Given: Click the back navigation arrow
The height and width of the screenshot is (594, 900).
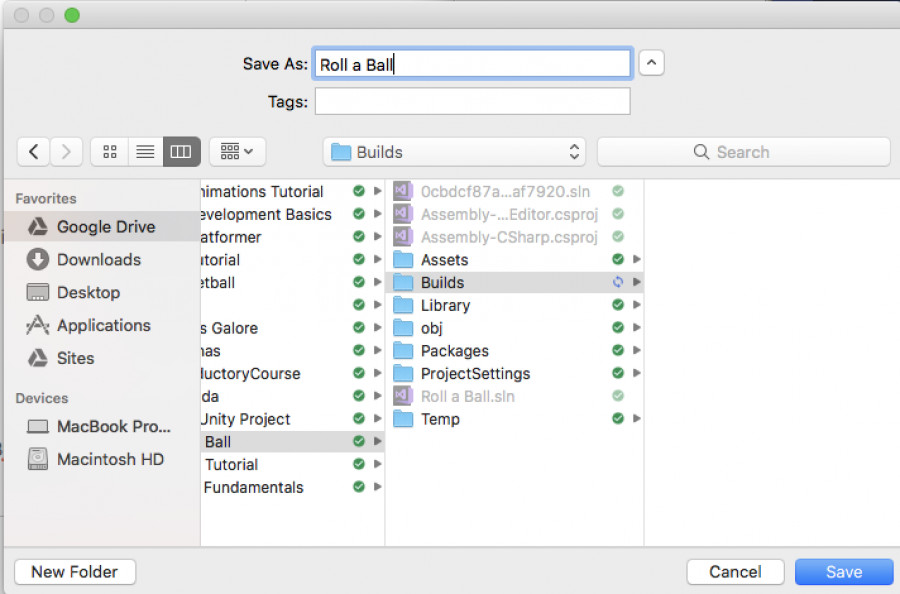Looking at the screenshot, I should click(x=34, y=152).
